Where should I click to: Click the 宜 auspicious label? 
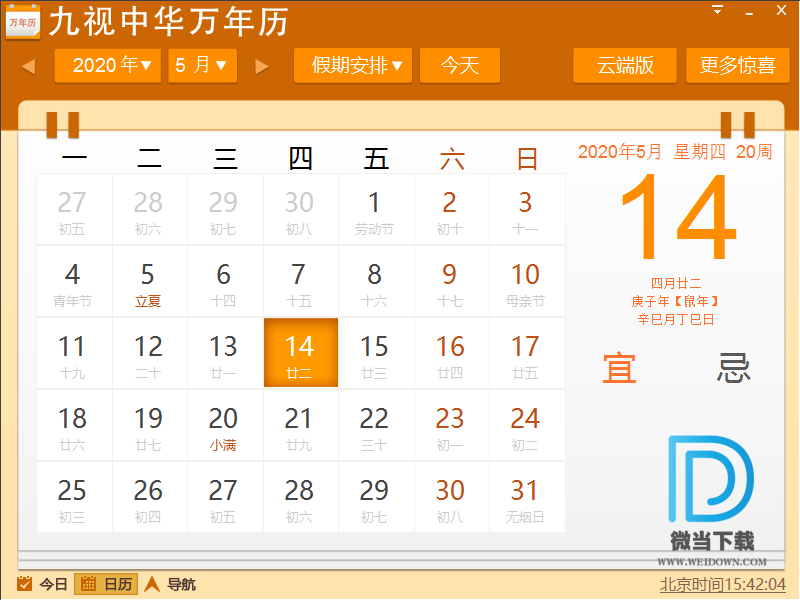coord(619,367)
